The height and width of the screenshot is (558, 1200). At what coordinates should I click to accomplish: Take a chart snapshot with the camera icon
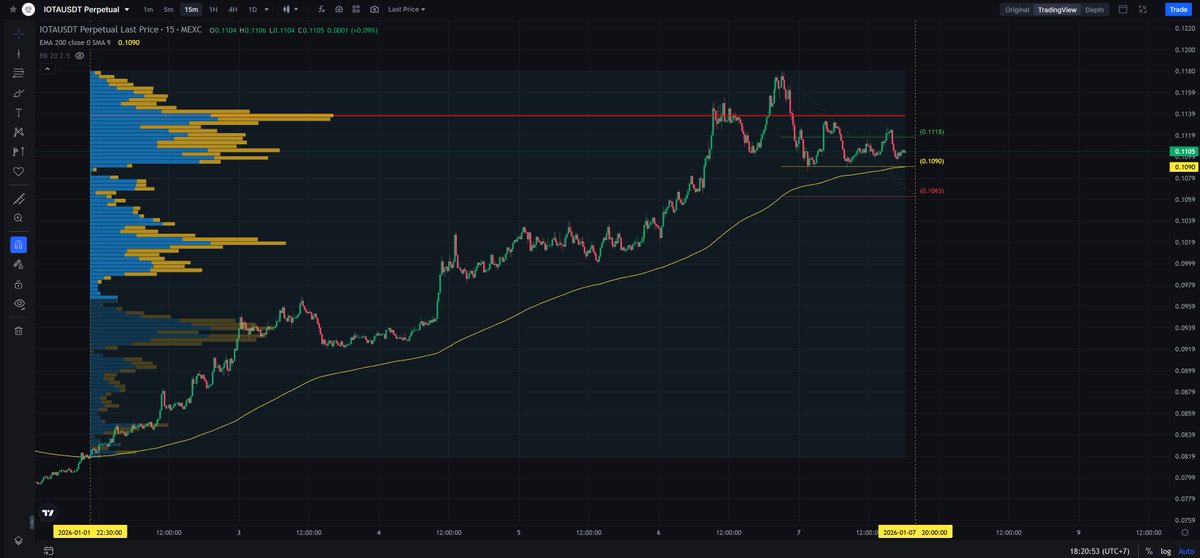coord(374,9)
